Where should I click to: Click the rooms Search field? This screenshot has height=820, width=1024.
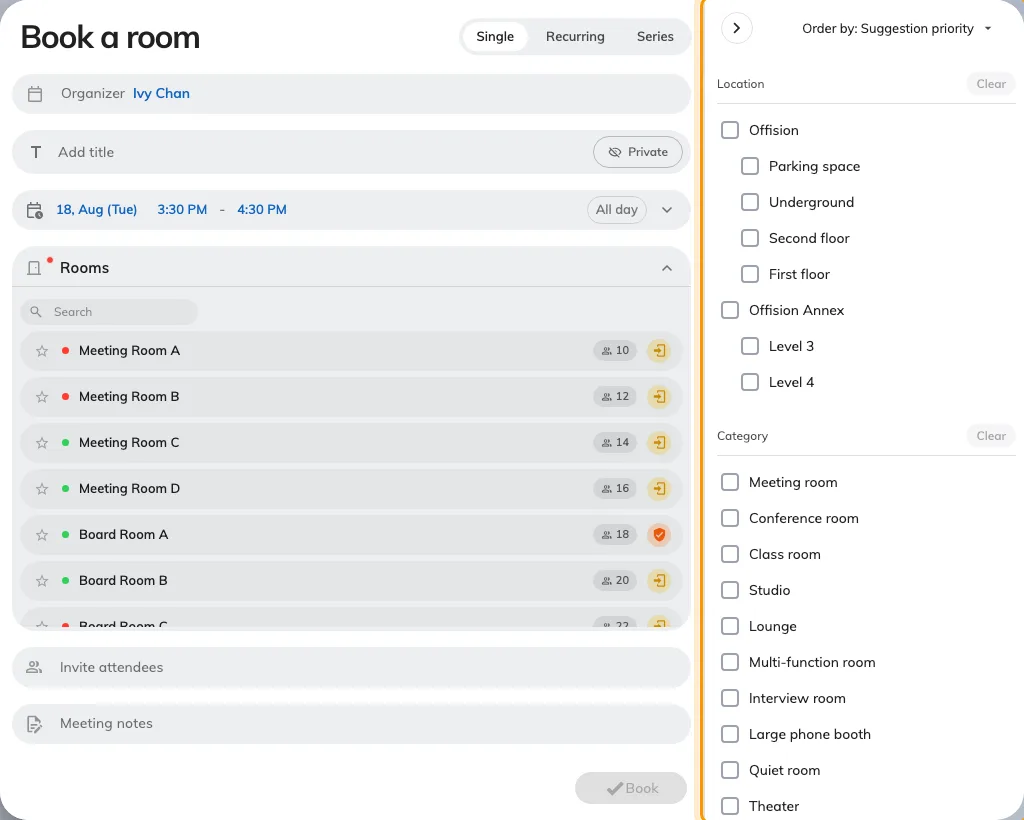click(109, 312)
